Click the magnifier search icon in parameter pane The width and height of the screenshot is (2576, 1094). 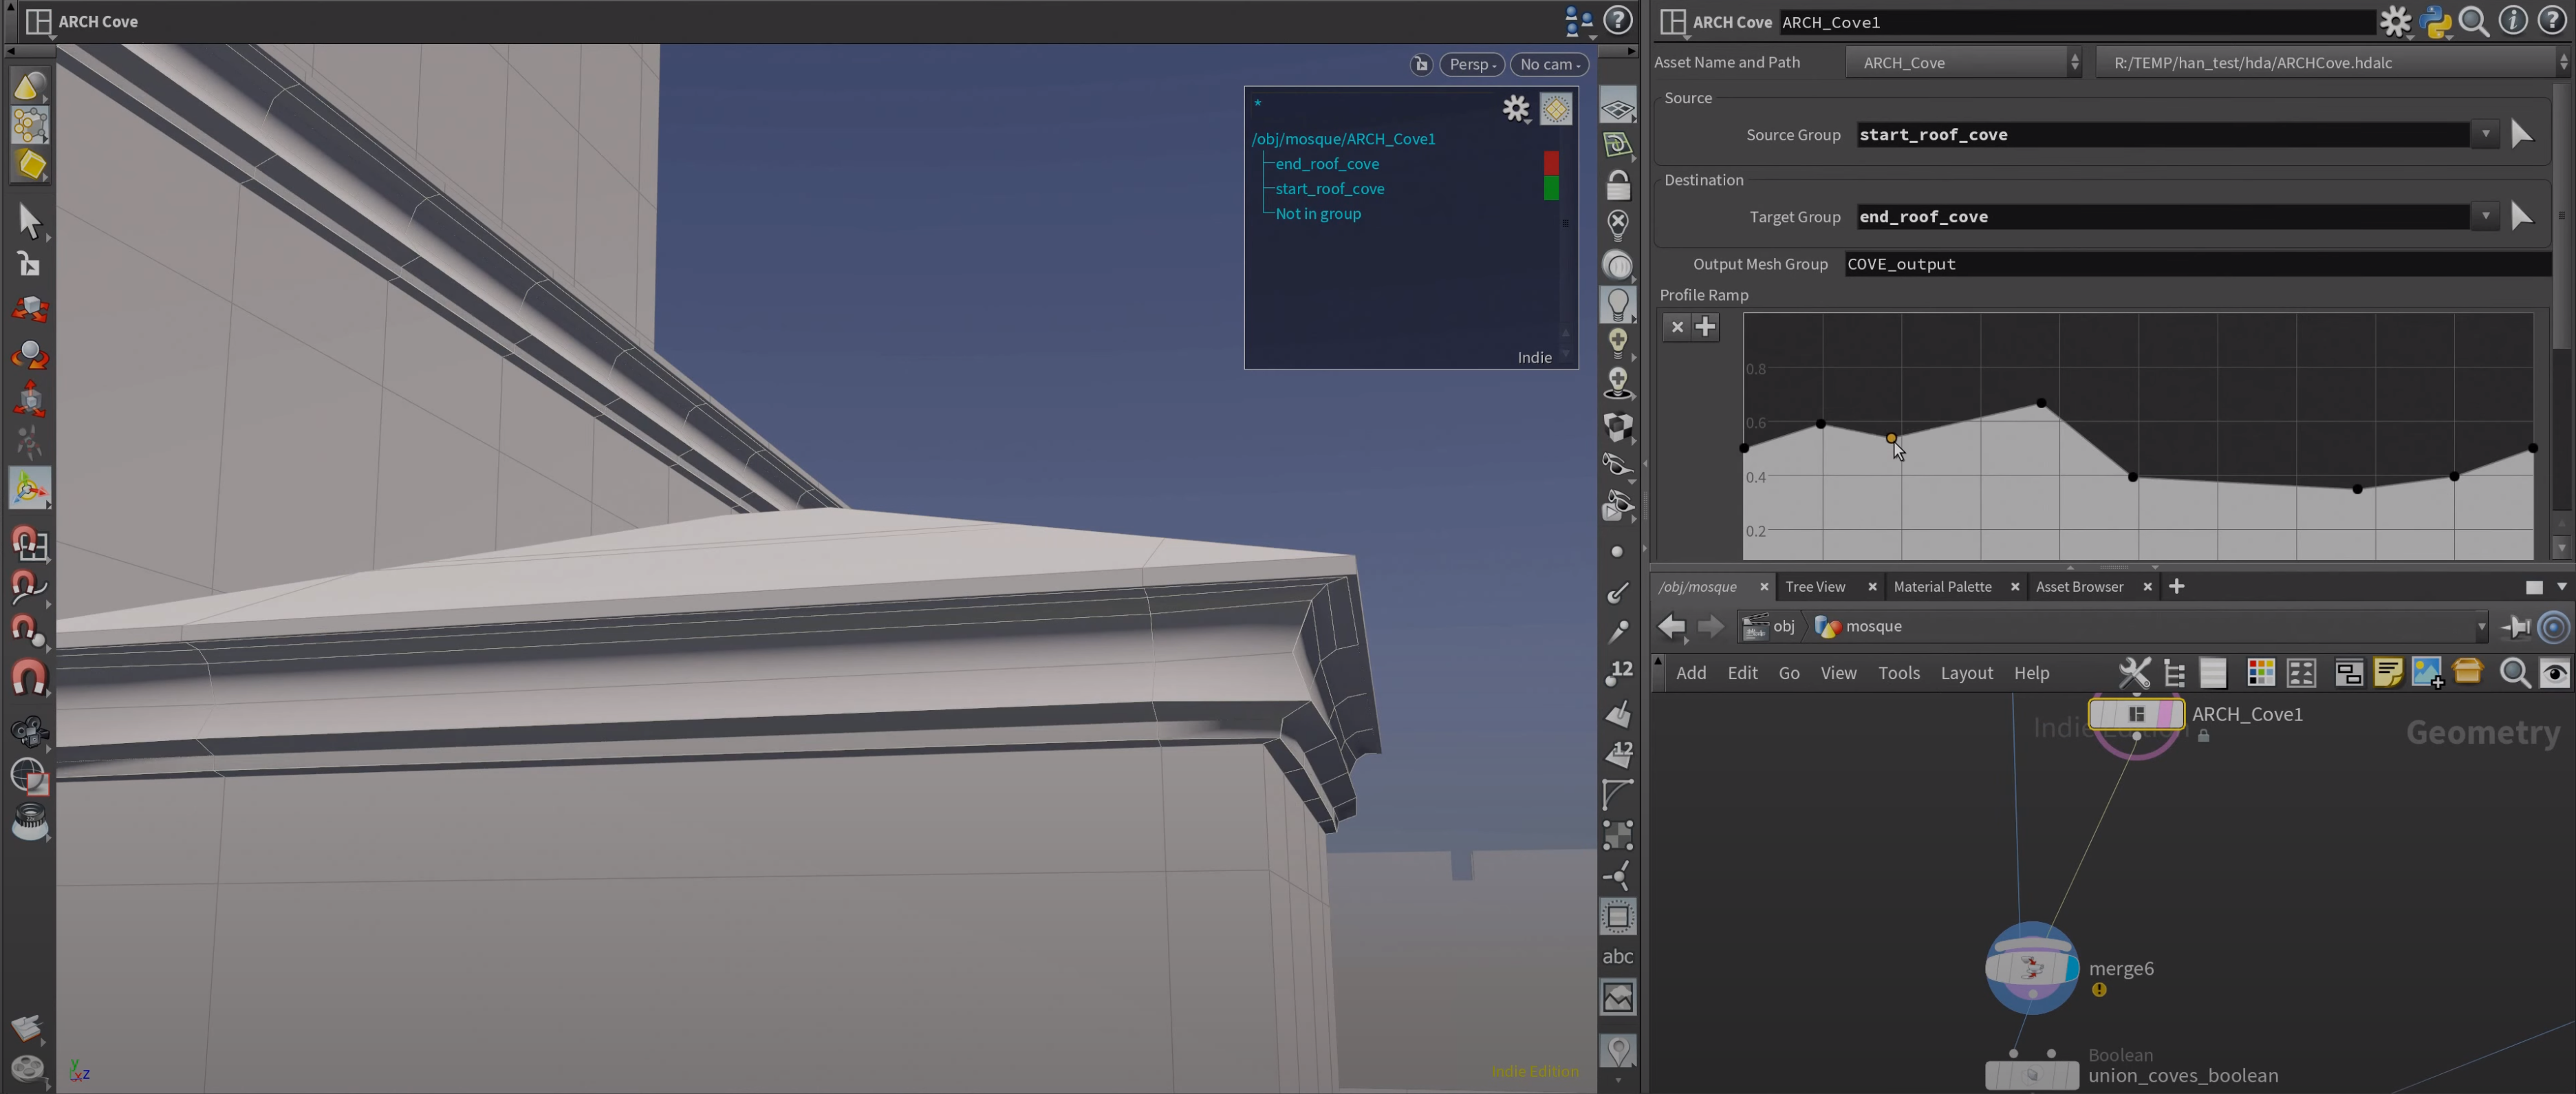2473,21
